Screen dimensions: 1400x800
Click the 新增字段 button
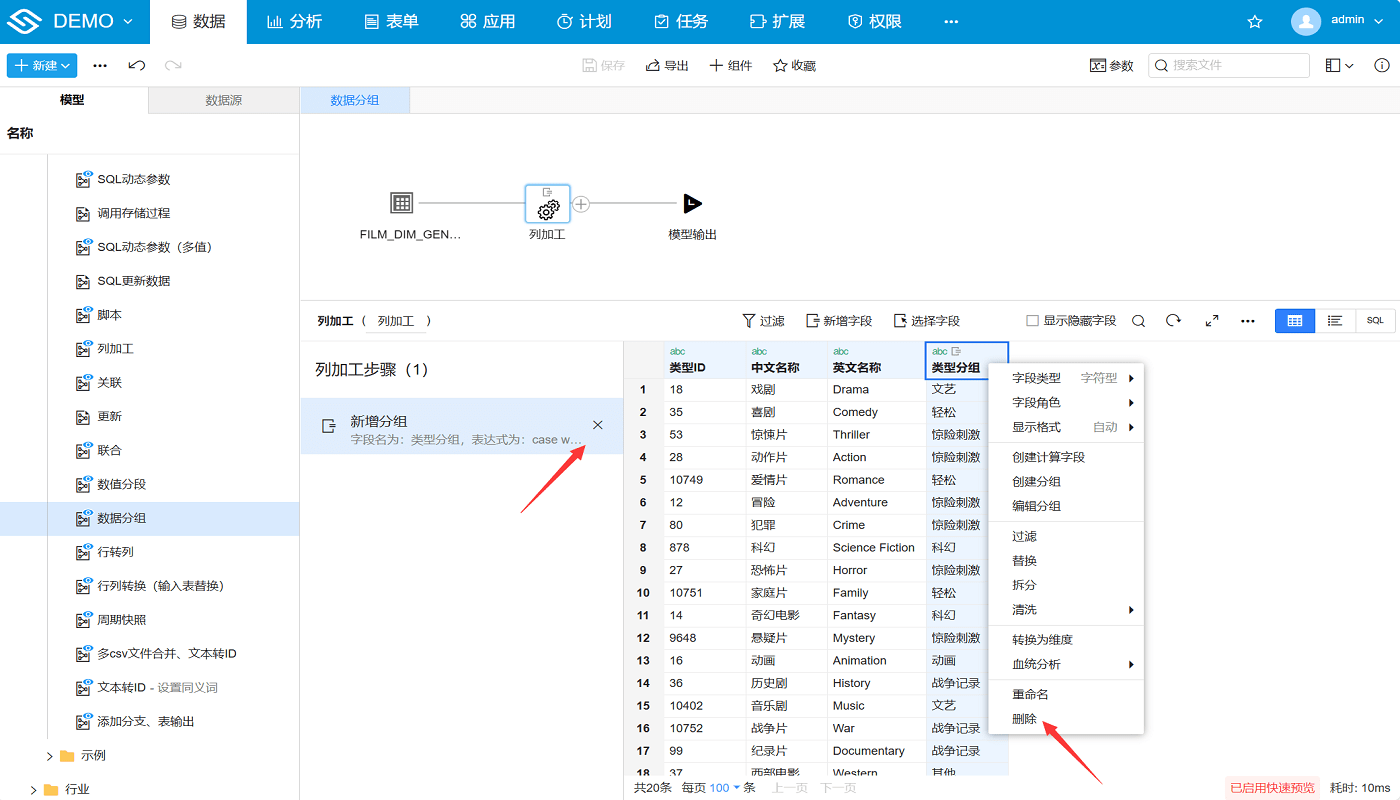[838, 321]
